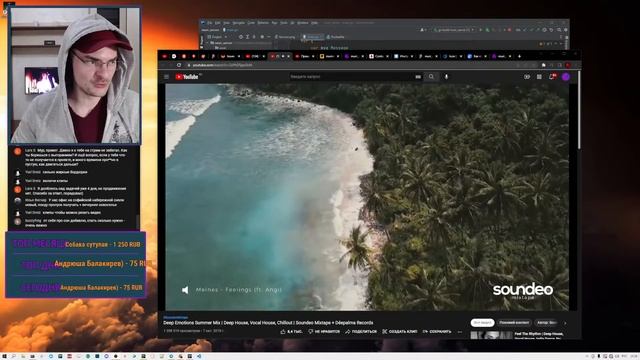Open the IDE run configuration dropdown
Screen dimensions: 640x360
point(454,30)
